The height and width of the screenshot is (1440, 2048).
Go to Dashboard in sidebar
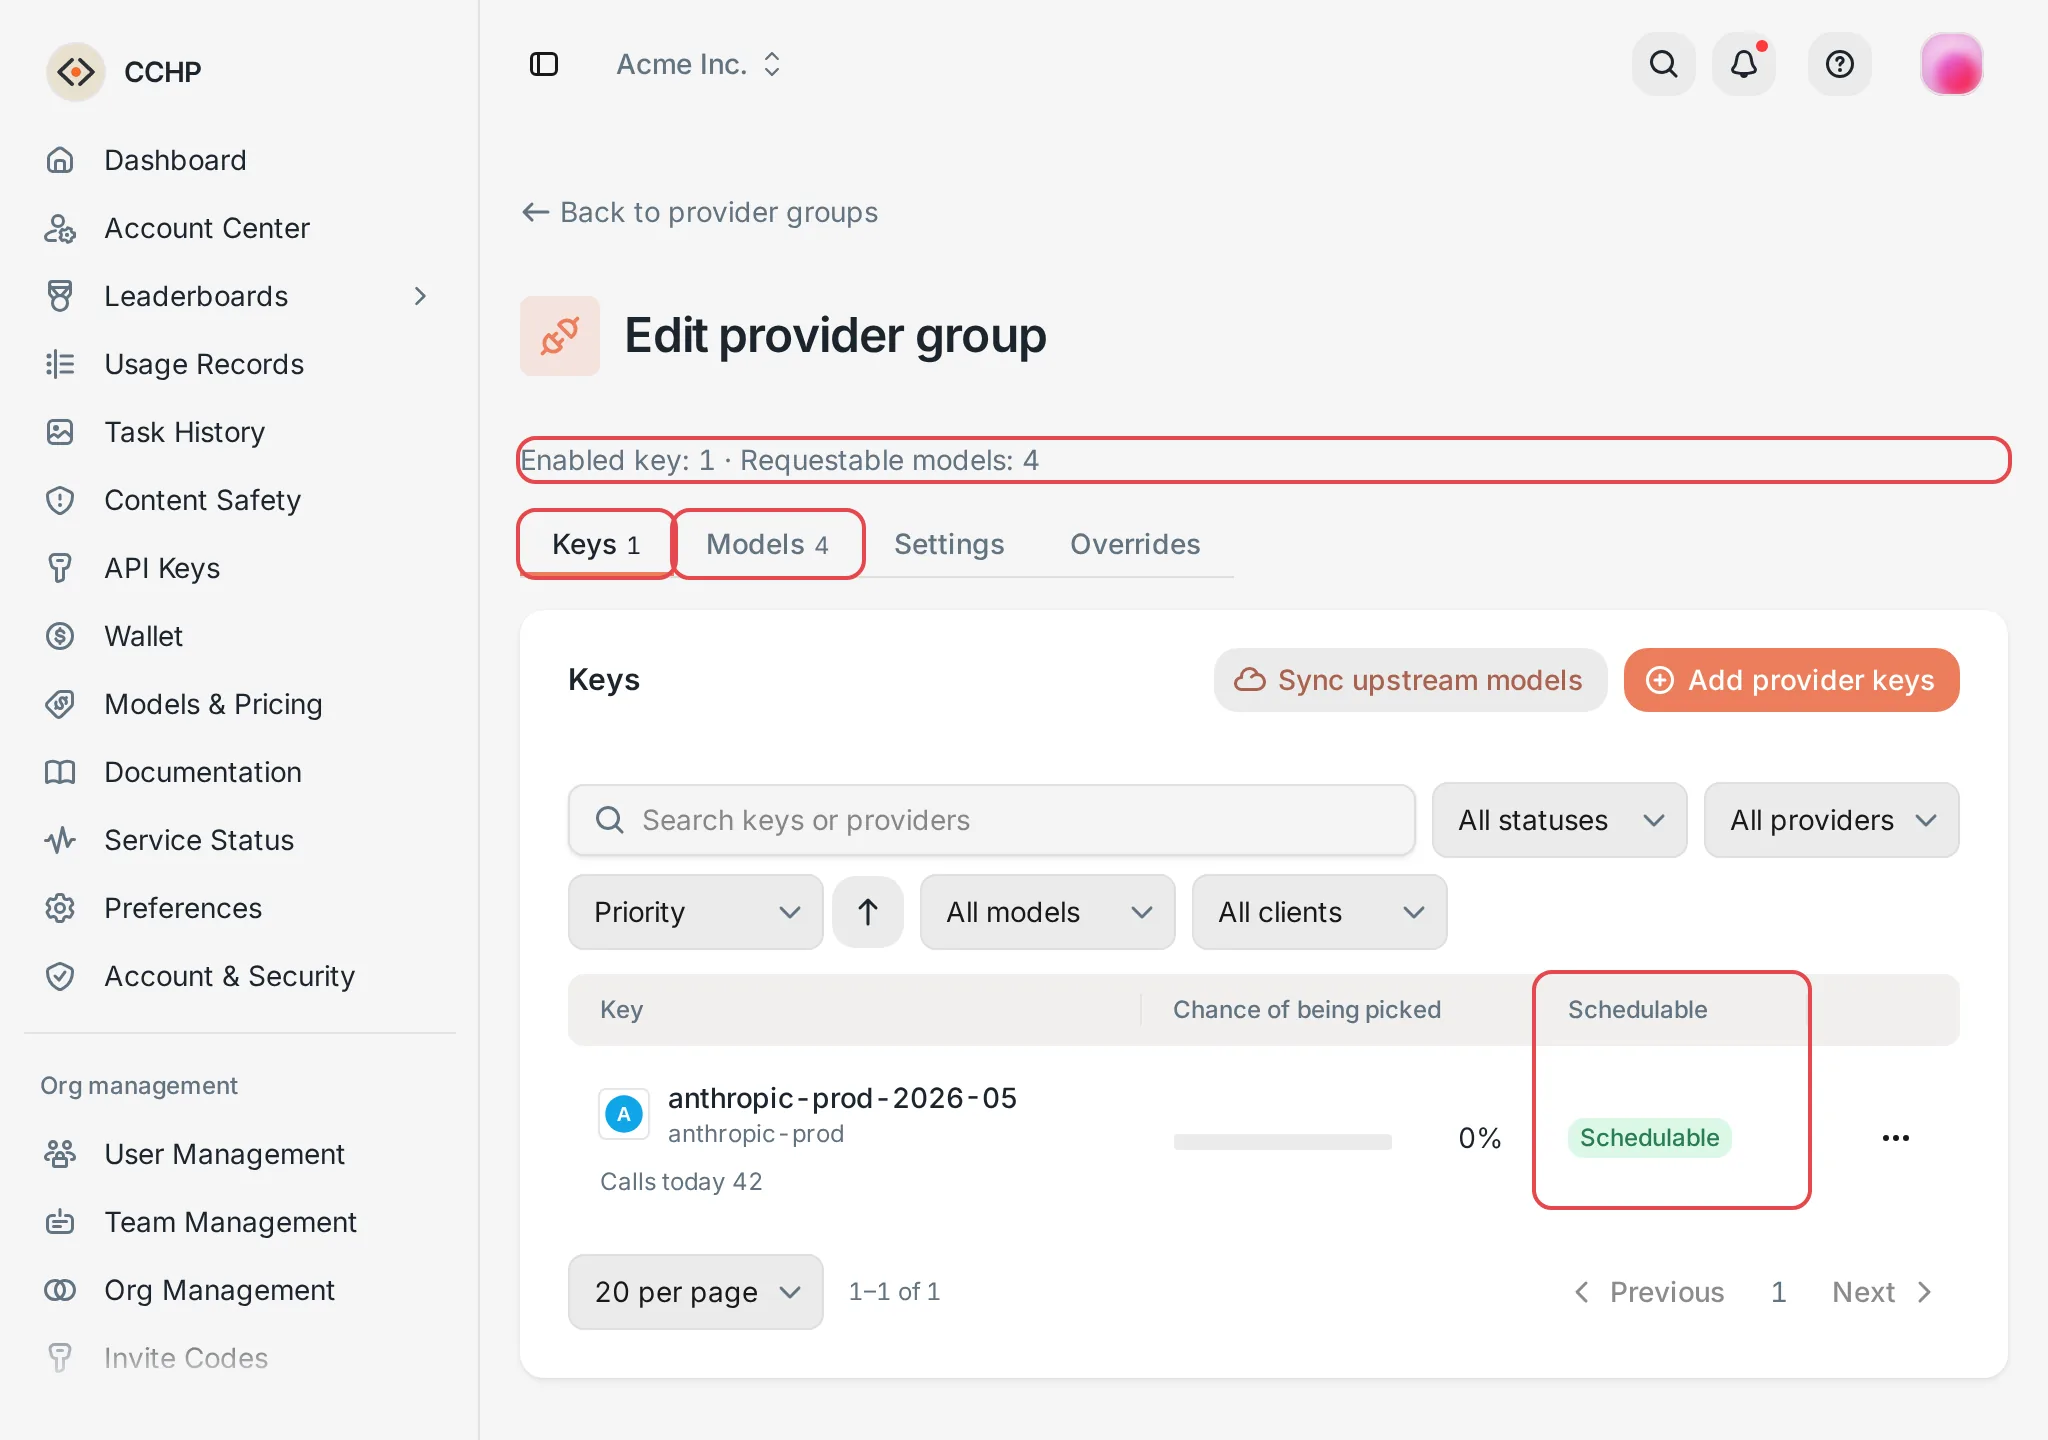point(240,160)
